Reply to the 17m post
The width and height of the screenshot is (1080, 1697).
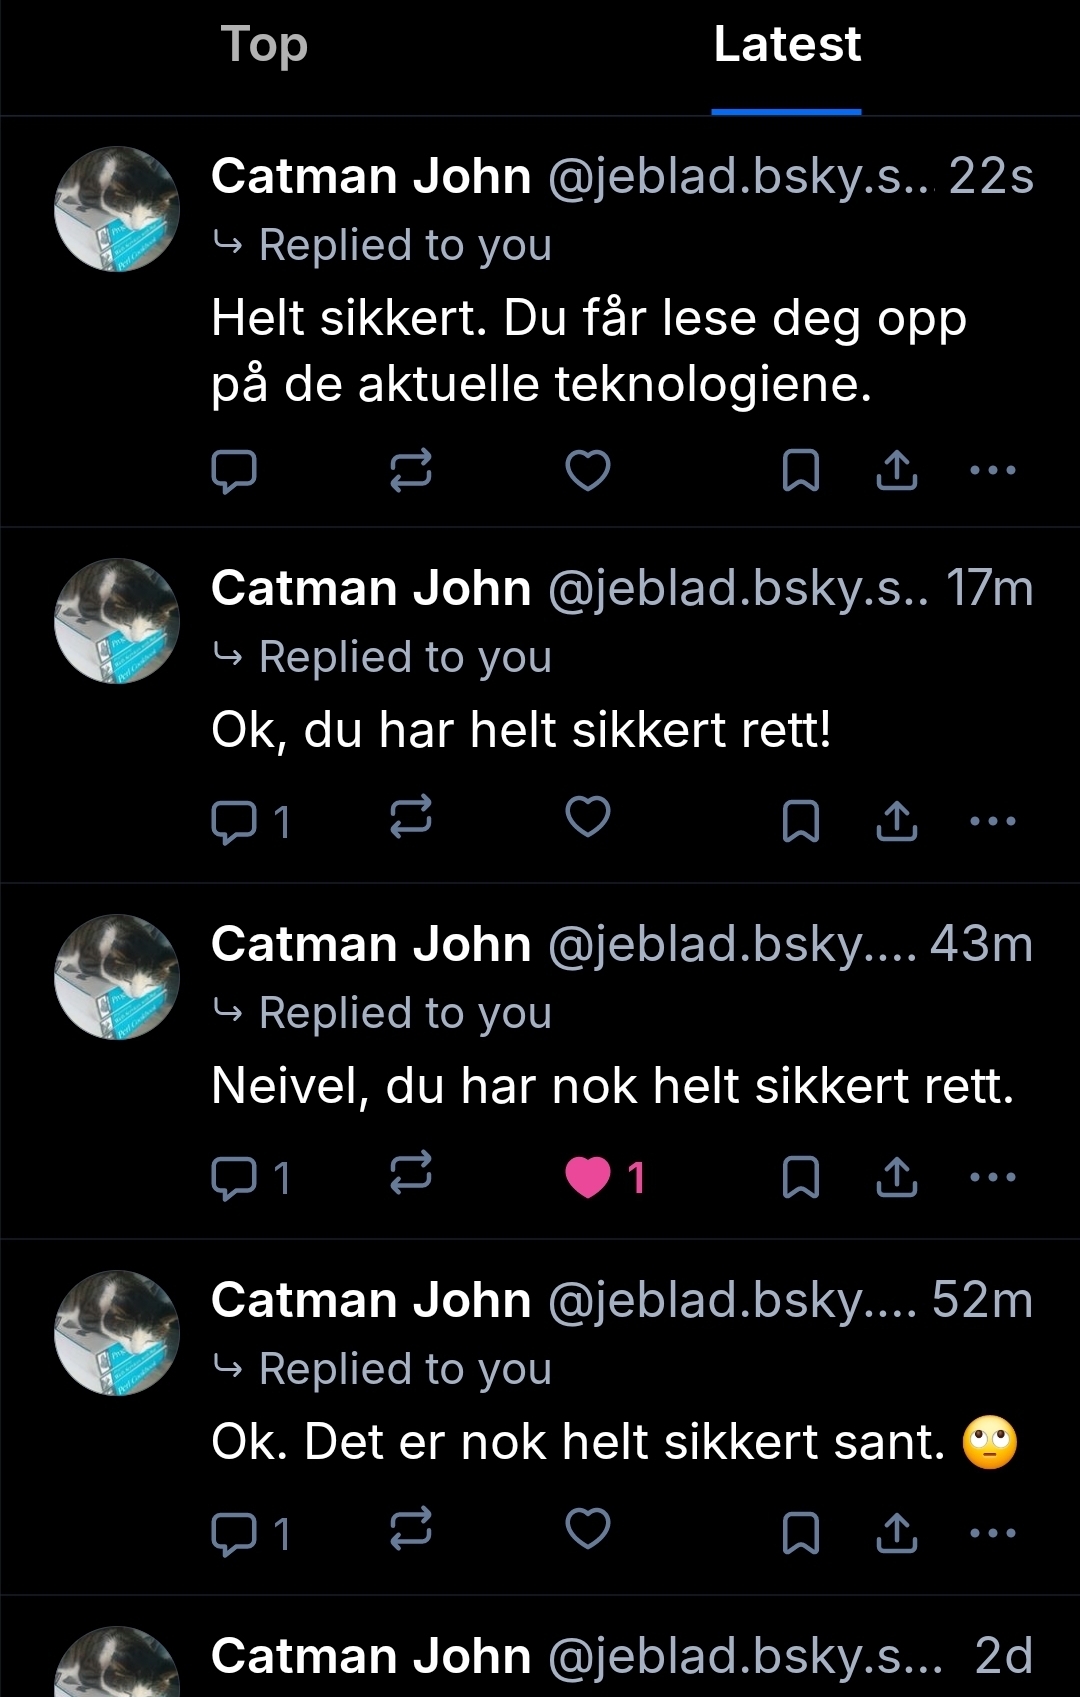point(234,822)
